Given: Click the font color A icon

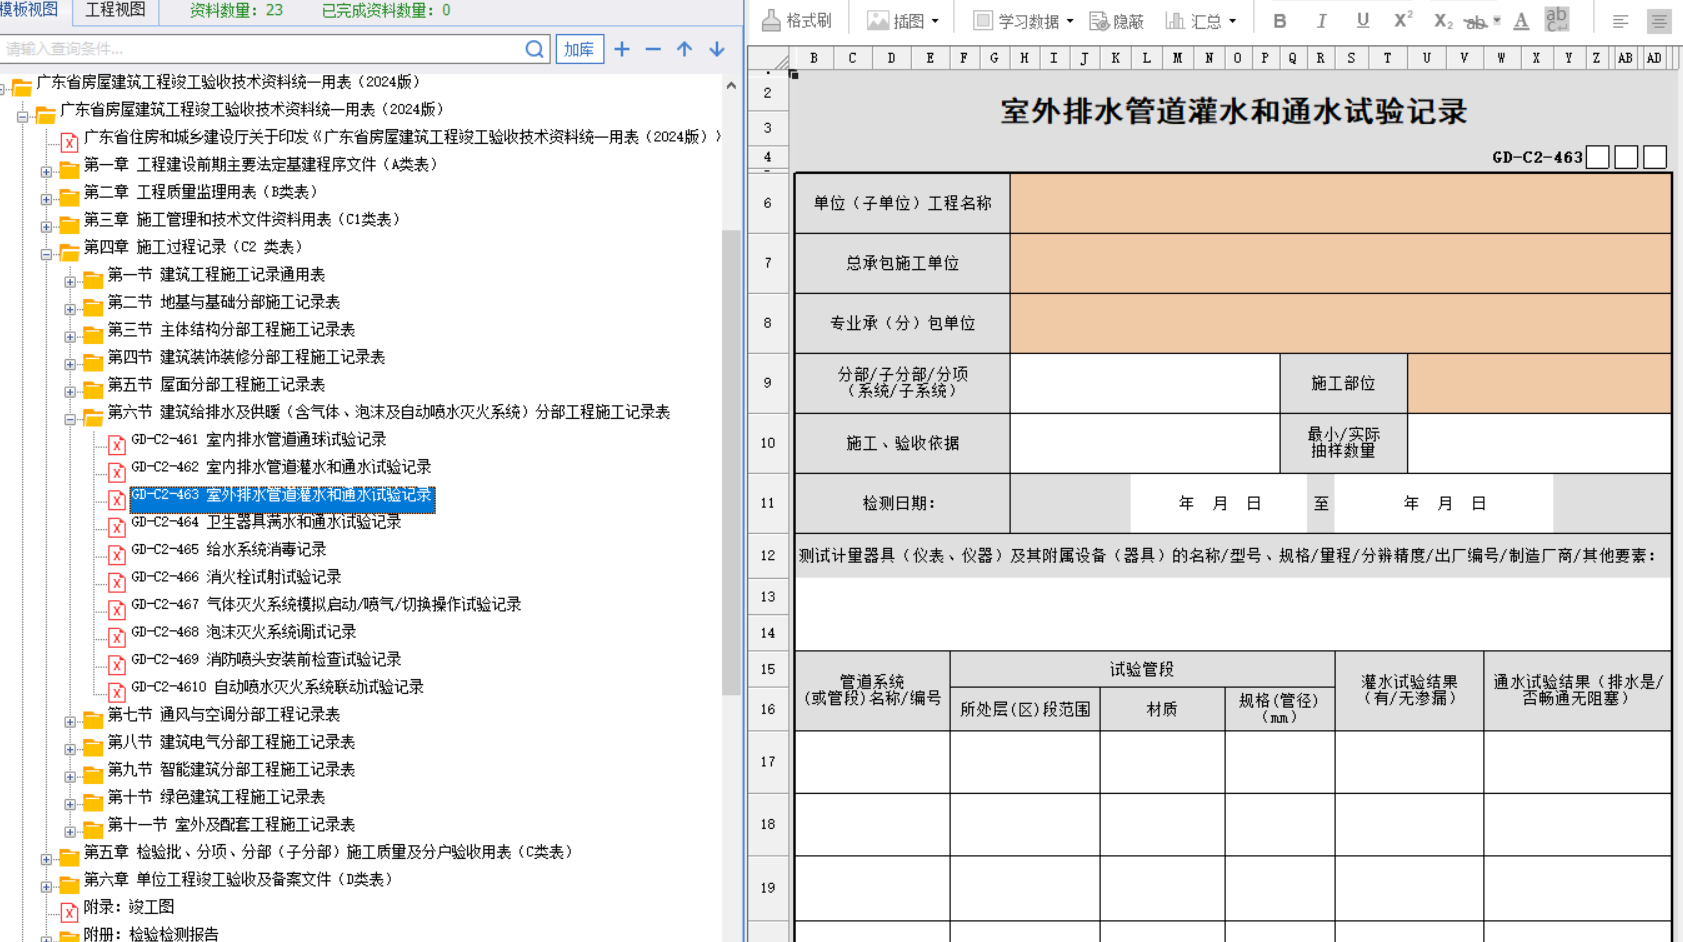Looking at the screenshot, I should pyautogui.click(x=1521, y=21).
